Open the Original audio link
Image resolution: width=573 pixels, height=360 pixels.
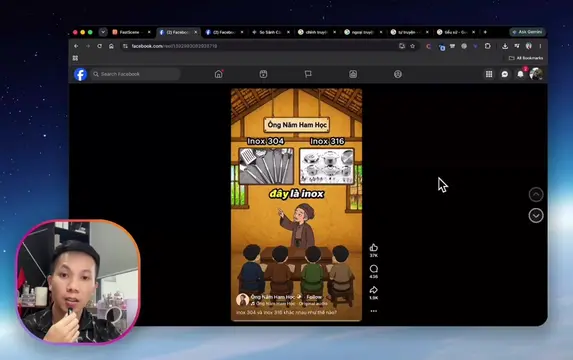(x=313, y=304)
